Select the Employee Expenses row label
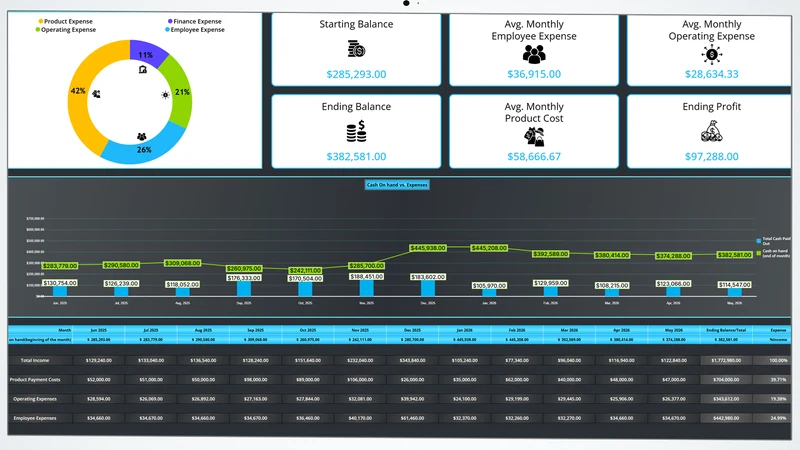Viewport: 800px width, 450px height. pos(35,418)
